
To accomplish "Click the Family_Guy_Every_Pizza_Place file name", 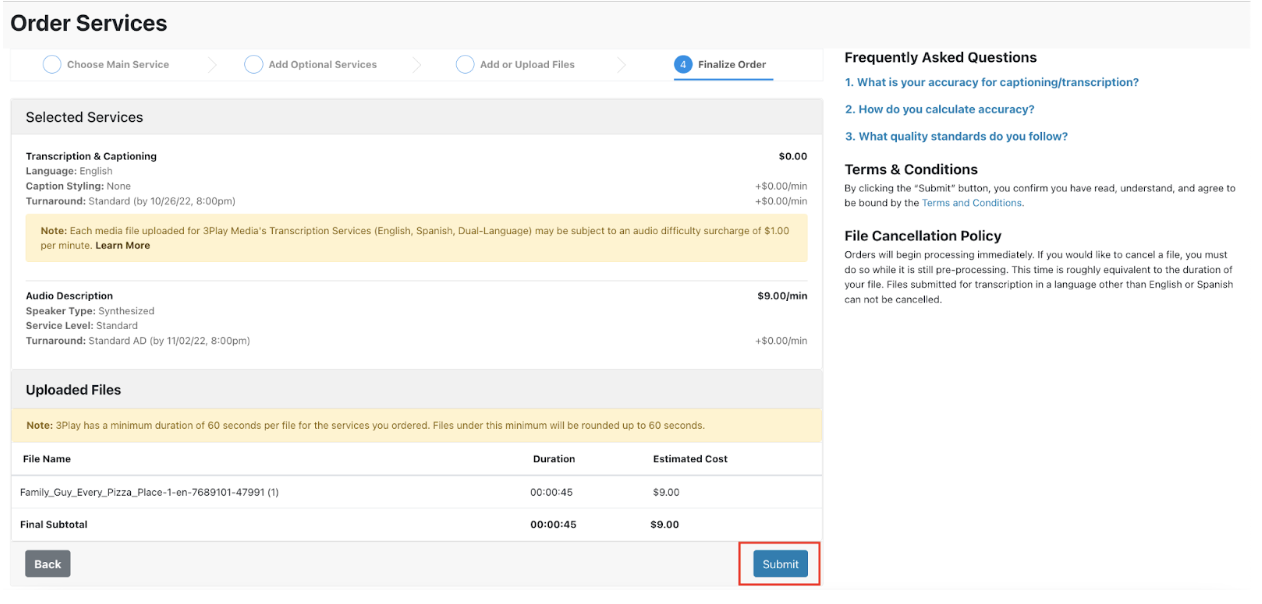I will [x=150, y=492].
